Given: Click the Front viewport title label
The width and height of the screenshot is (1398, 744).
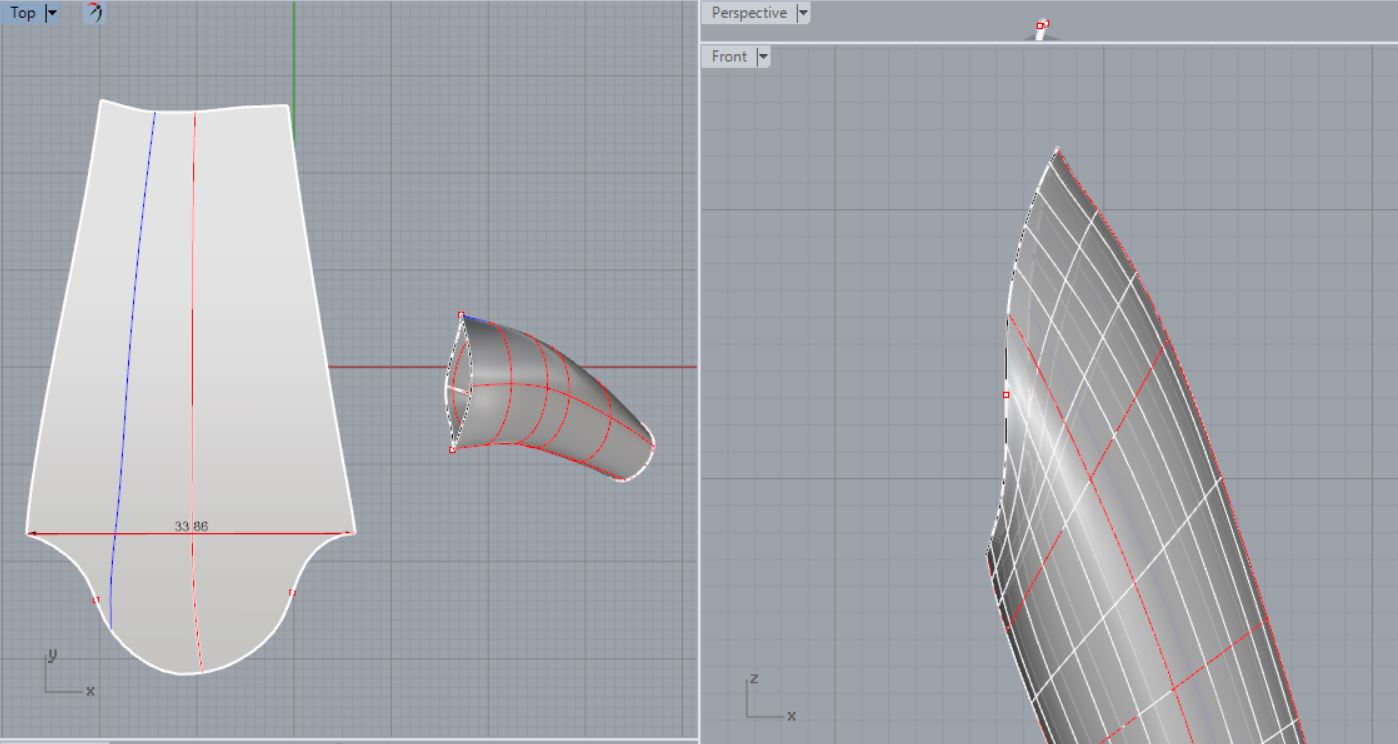Looking at the screenshot, I should click(x=729, y=57).
